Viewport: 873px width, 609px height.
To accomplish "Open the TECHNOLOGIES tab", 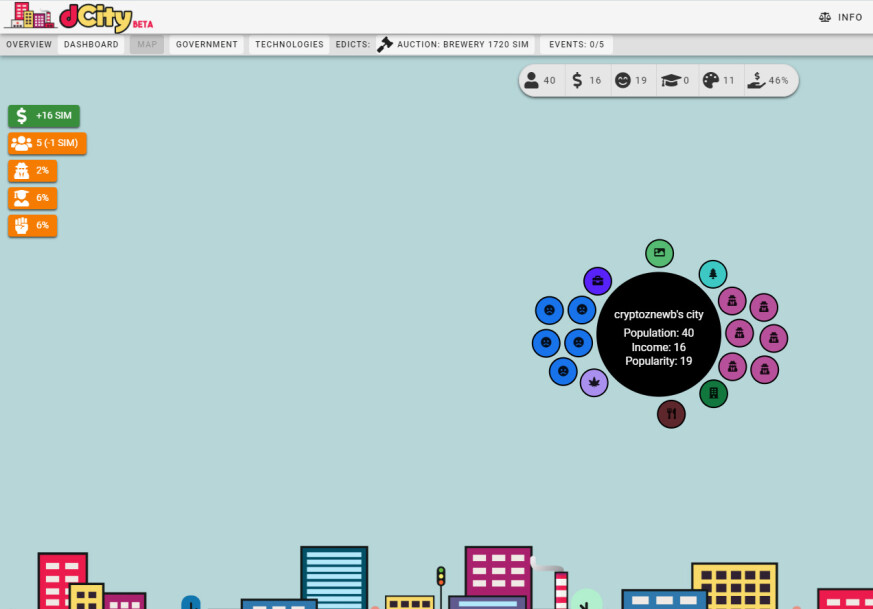I will pyautogui.click(x=289, y=45).
